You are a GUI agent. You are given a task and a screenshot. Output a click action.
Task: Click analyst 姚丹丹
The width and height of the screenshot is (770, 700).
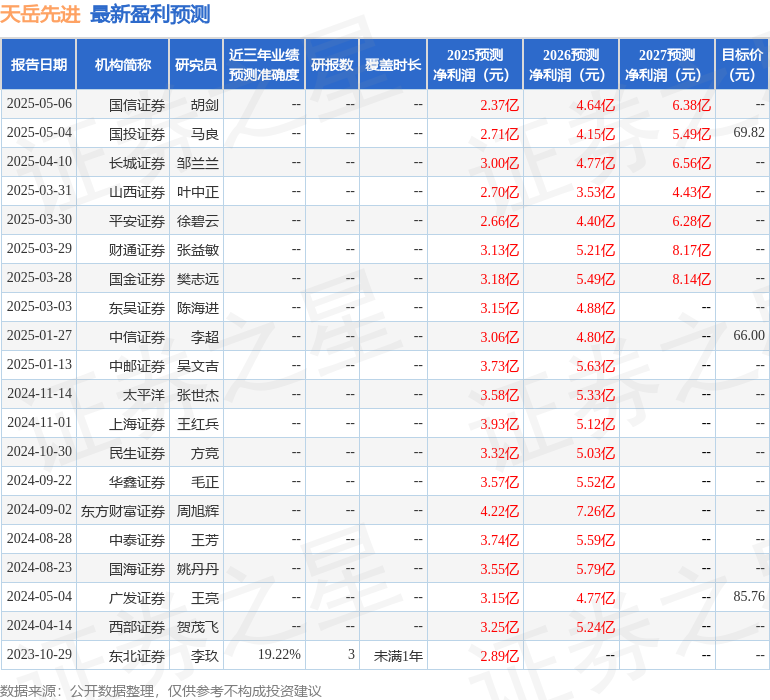point(197,569)
